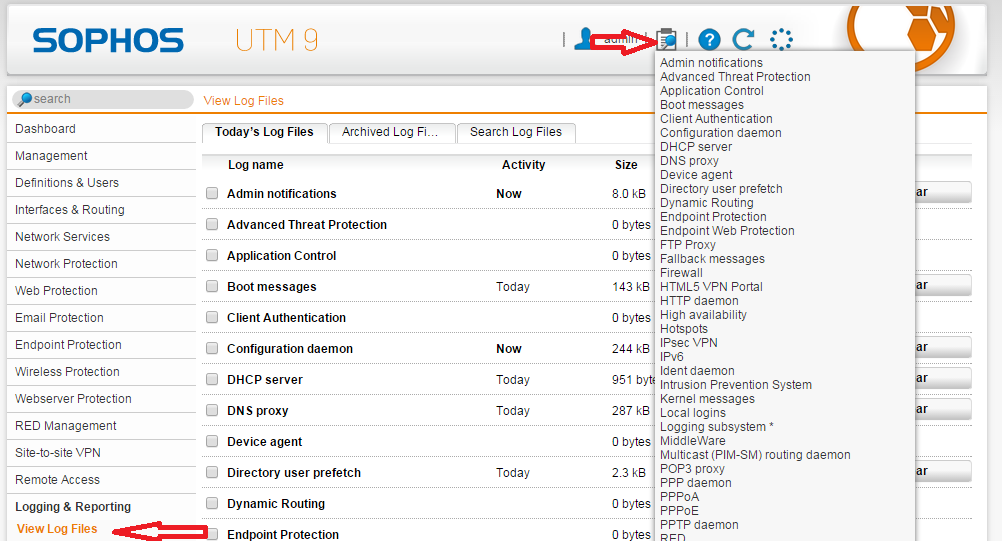Choose HTTP daemon in live log dropdown
Screen dimensions: 1002x541
[699, 301]
